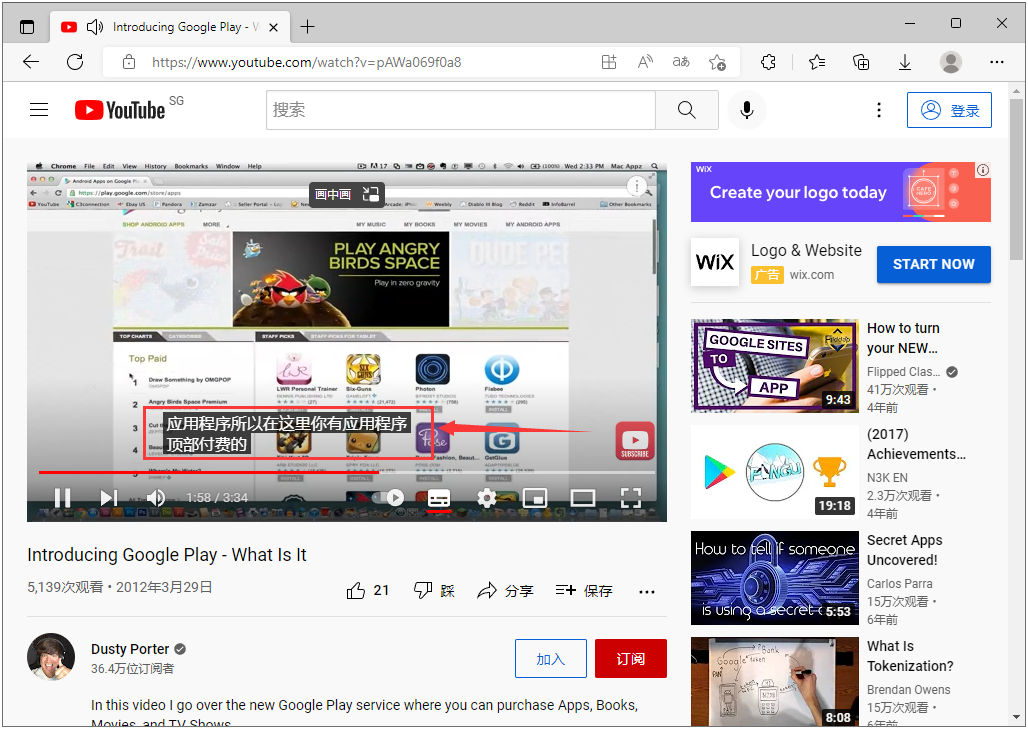Refresh the current page
The width and height of the screenshot is (1028, 729).
[75, 62]
